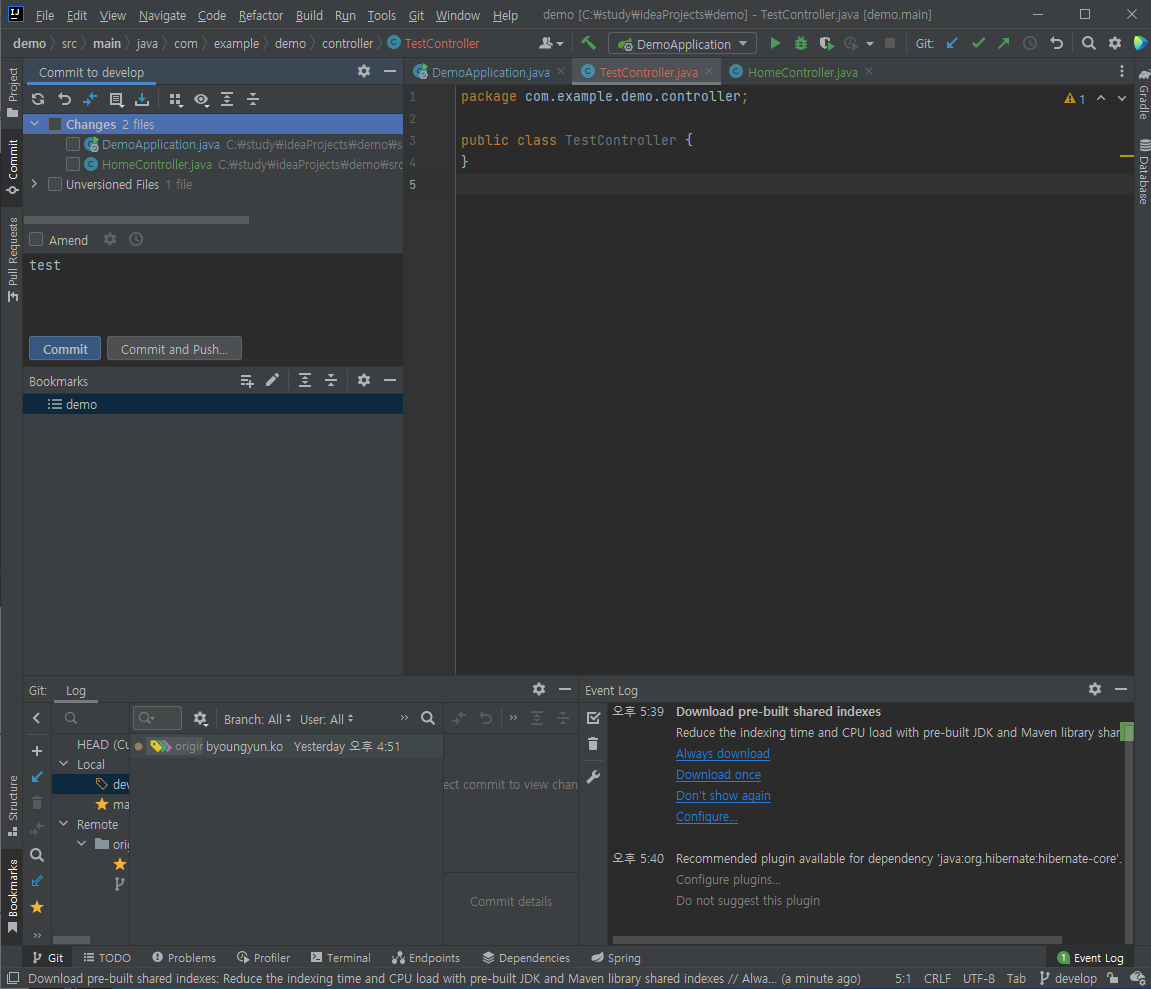Enable the Amend checkbox

pyautogui.click(x=37, y=240)
